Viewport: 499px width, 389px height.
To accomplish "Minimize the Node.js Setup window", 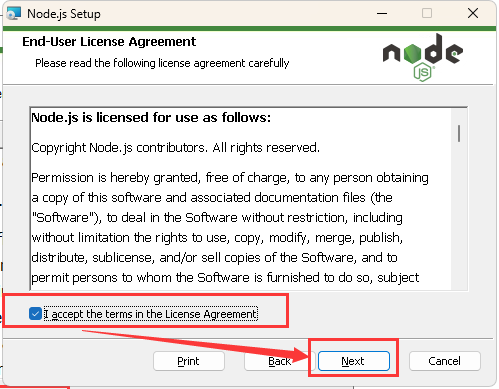I will [x=382, y=13].
